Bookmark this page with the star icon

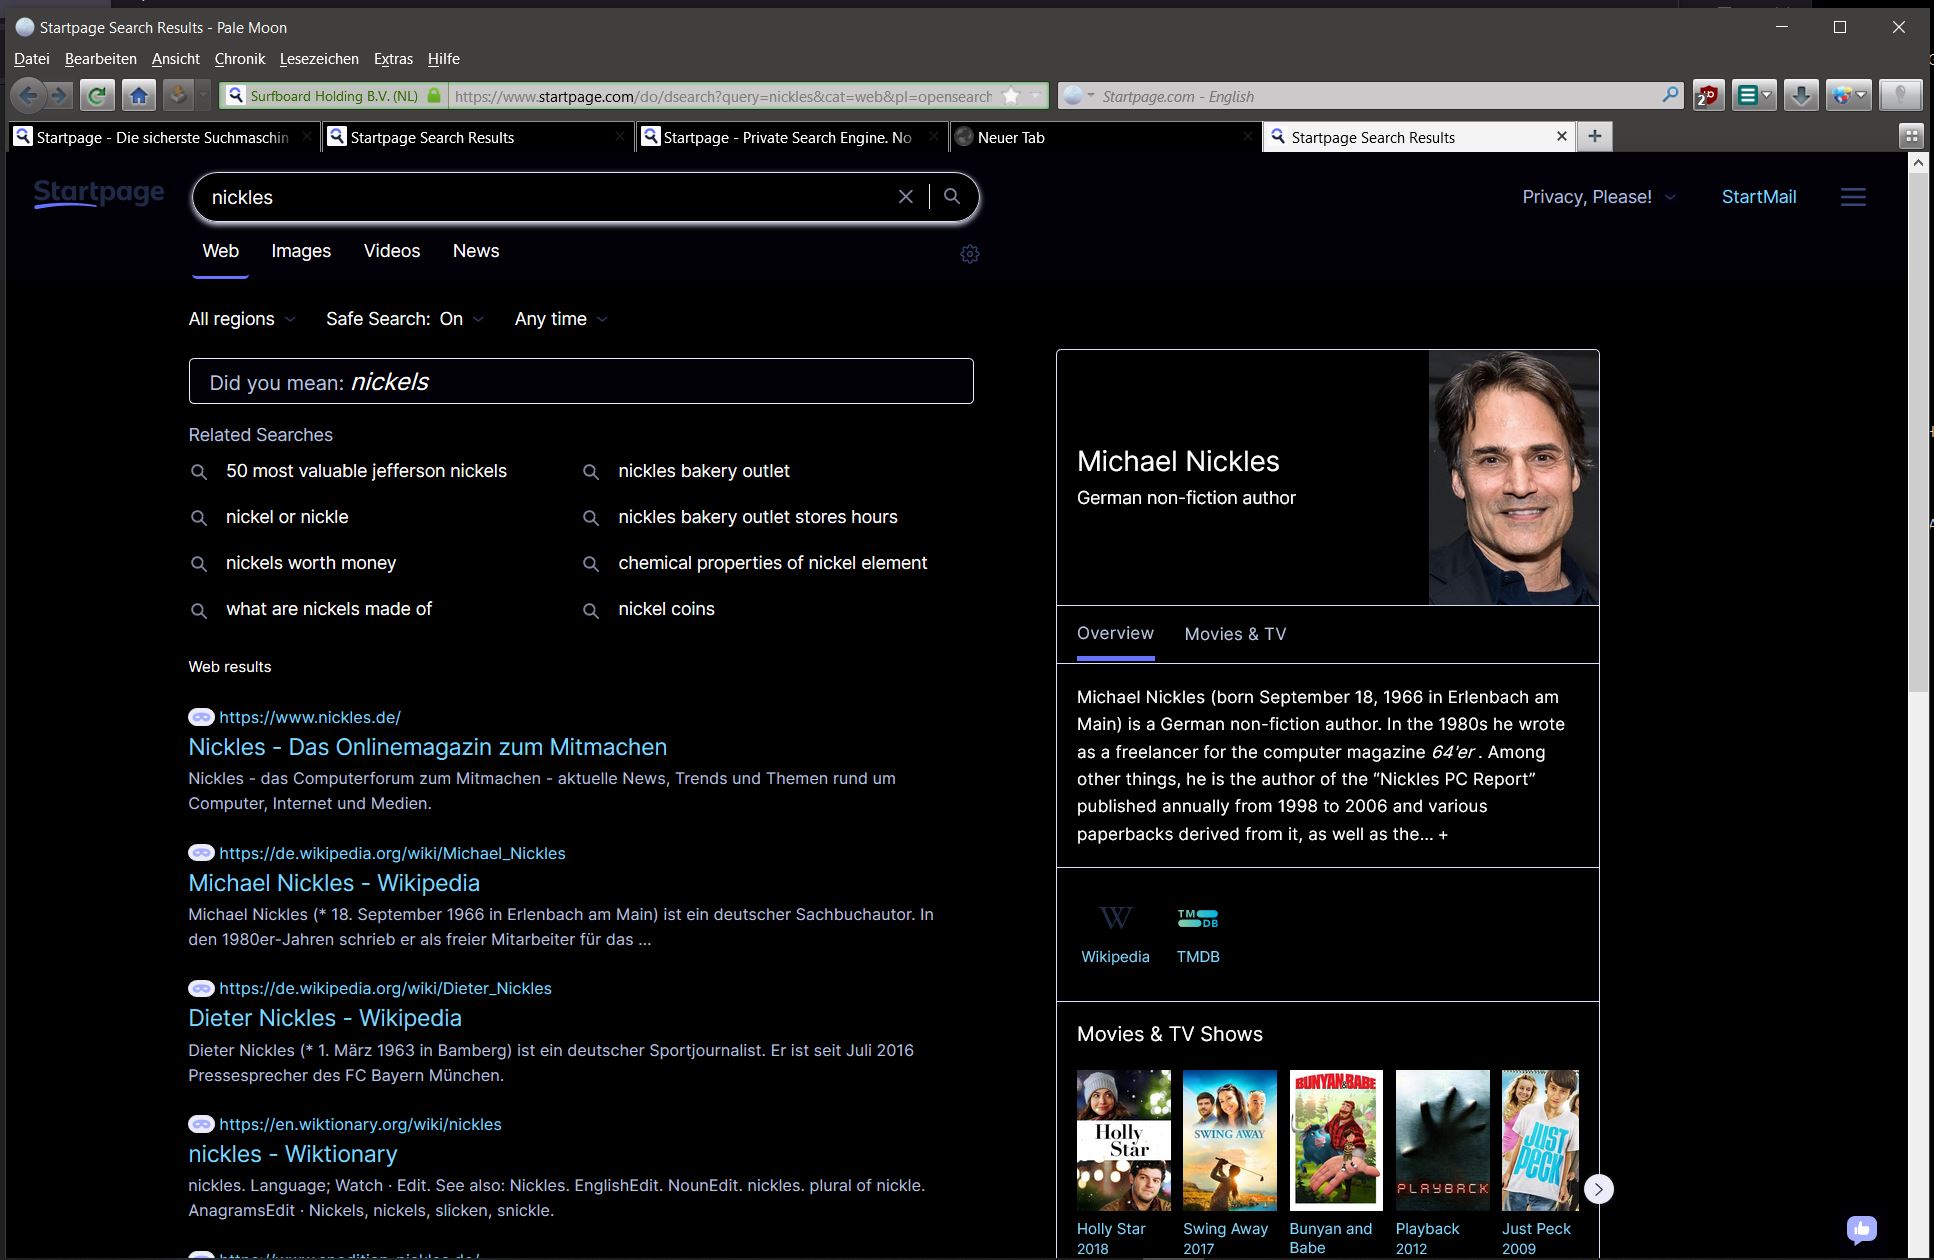coord(1011,96)
